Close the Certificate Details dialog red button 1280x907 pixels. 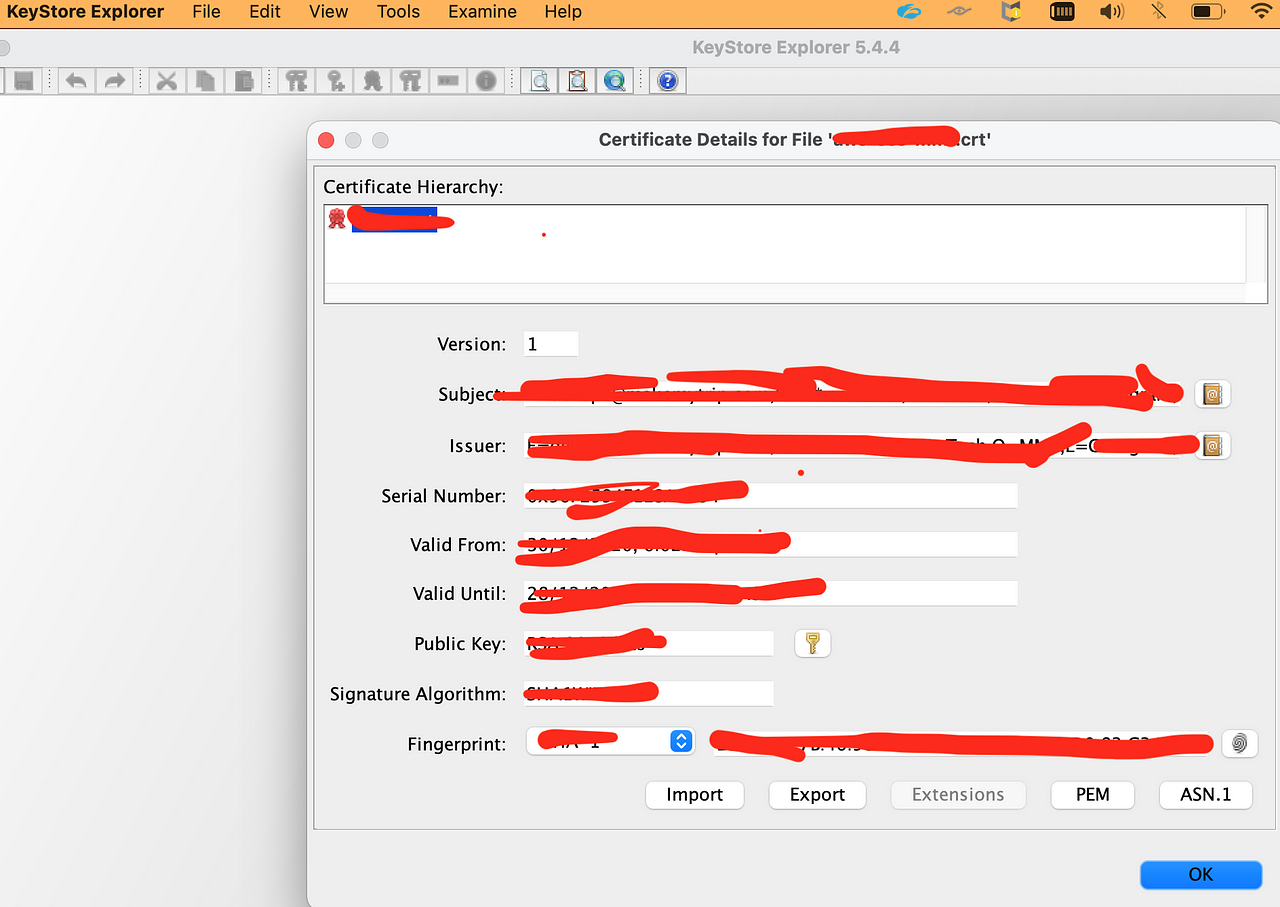326,140
